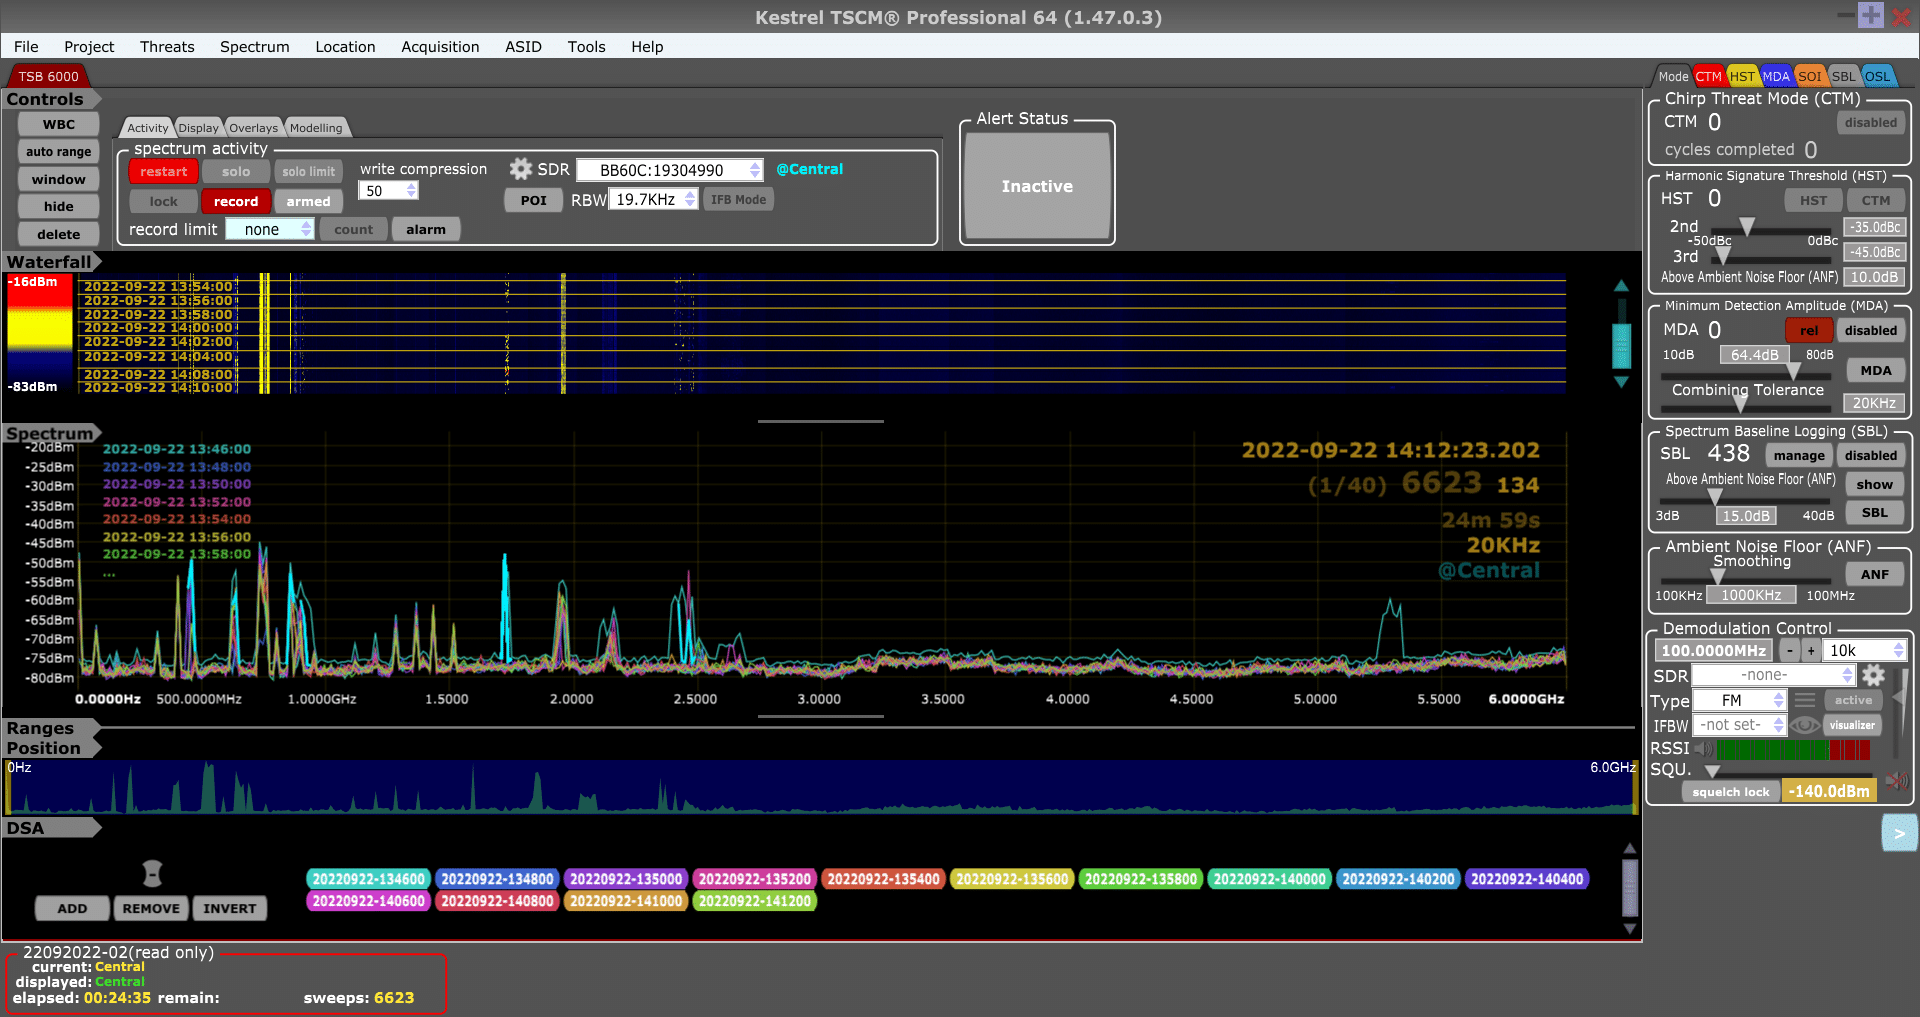Enable armed mode in spectrum activity
Screen dimensions: 1920x1017
click(x=309, y=202)
